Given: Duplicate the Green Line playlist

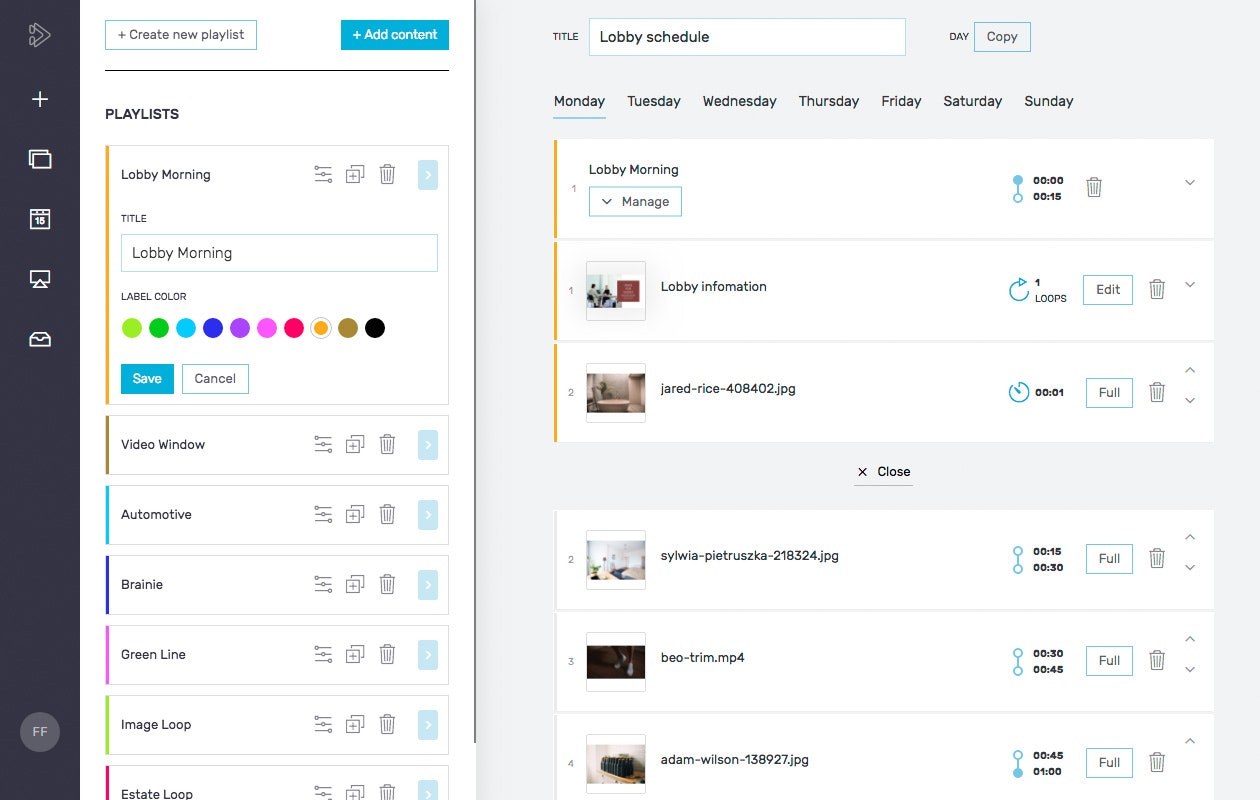Looking at the screenshot, I should (x=355, y=655).
